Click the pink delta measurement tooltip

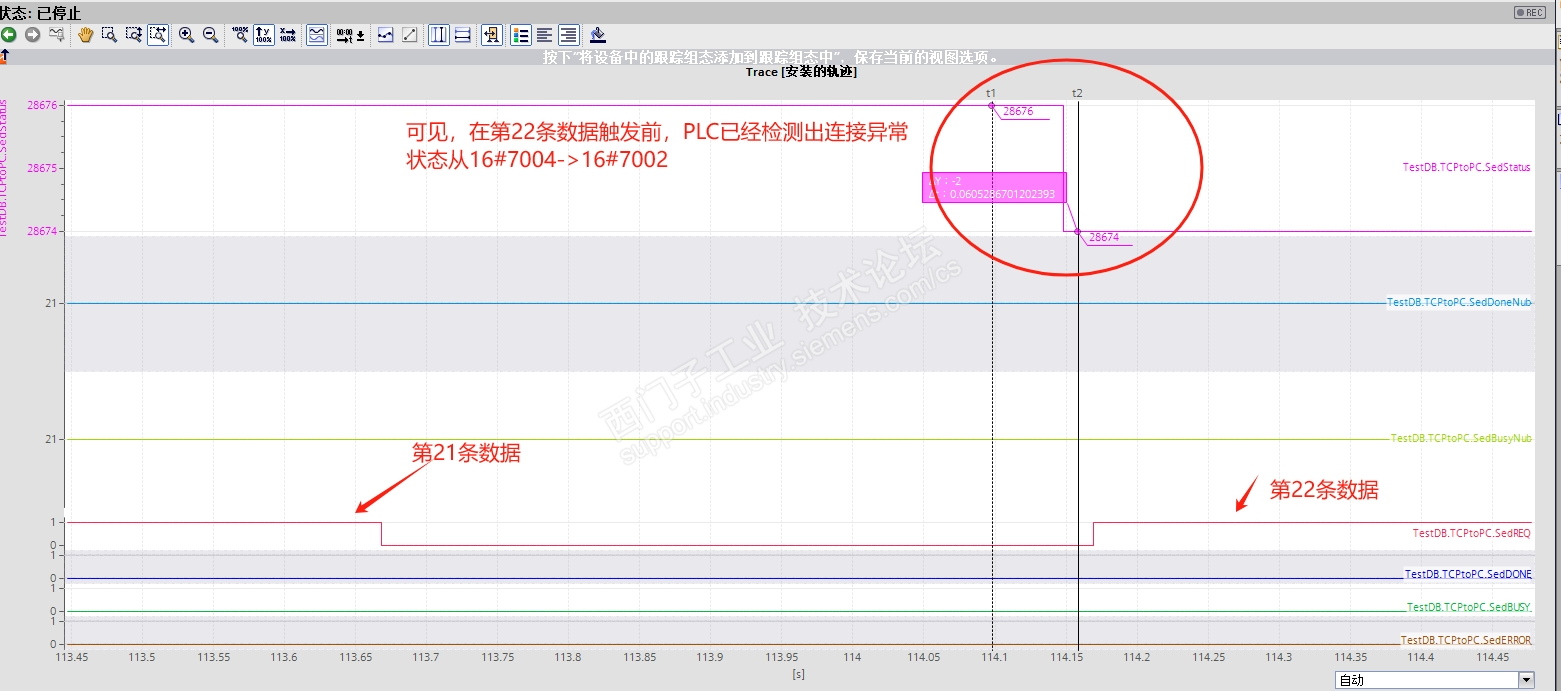pyautogui.click(x=994, y=187)
